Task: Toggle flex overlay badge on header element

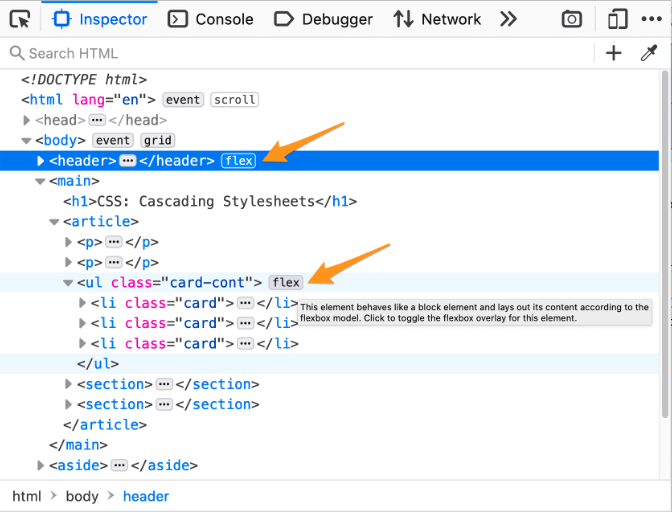Action: pos(239,161)
